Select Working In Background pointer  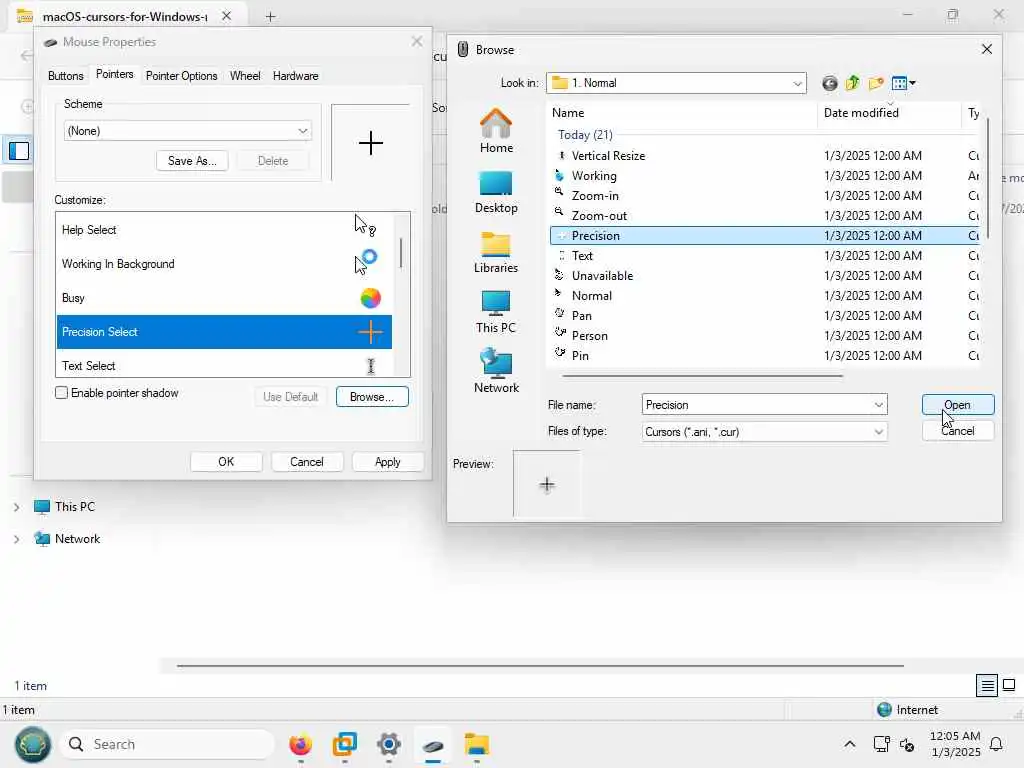[224, 264]
